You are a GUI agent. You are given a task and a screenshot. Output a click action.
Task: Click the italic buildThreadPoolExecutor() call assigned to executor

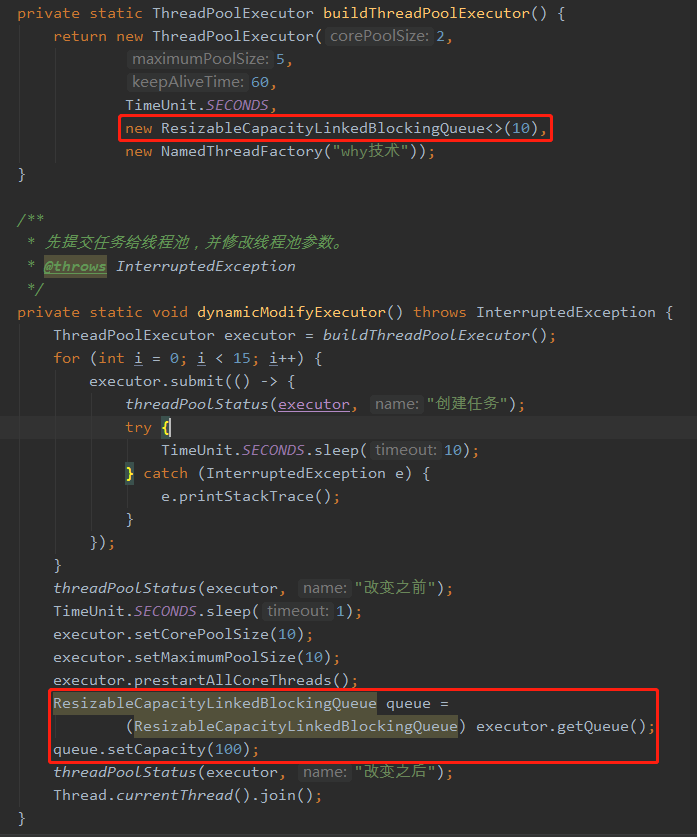(434, 335)
